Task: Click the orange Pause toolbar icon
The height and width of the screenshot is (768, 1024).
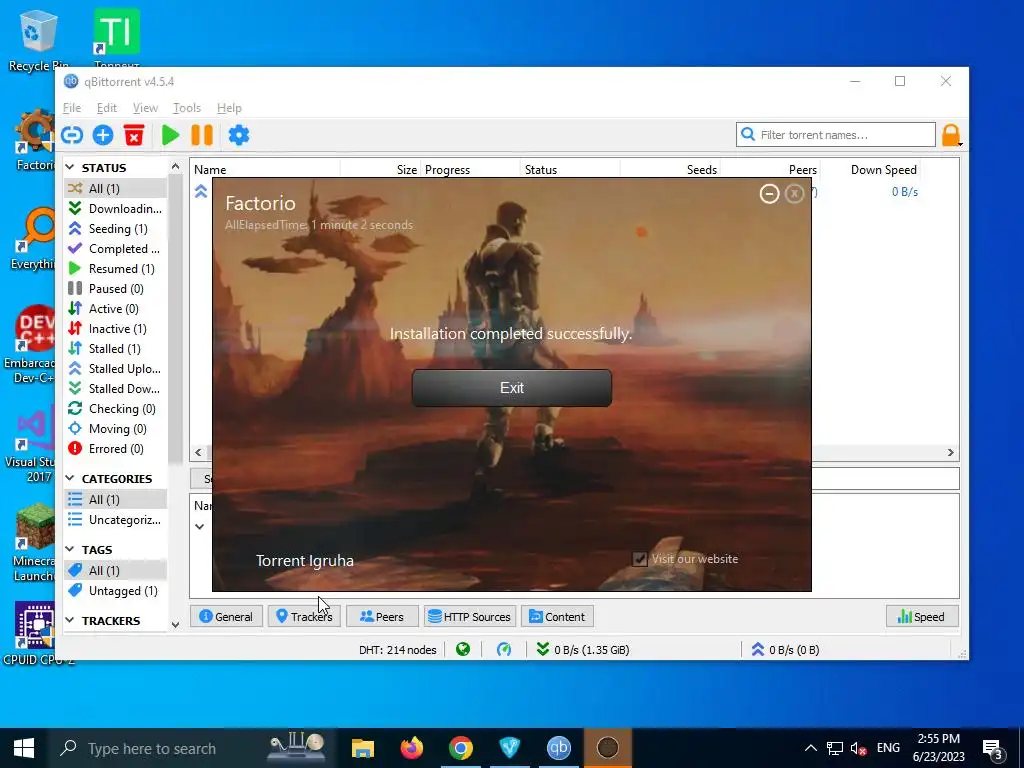Action: [x=202, y=135]
